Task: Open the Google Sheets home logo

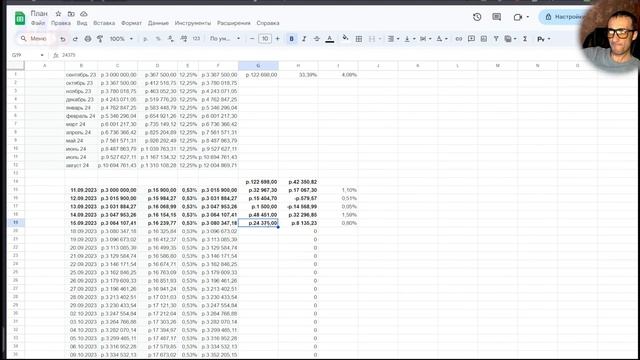Action: pyautogui.click(x=20, y=18)
